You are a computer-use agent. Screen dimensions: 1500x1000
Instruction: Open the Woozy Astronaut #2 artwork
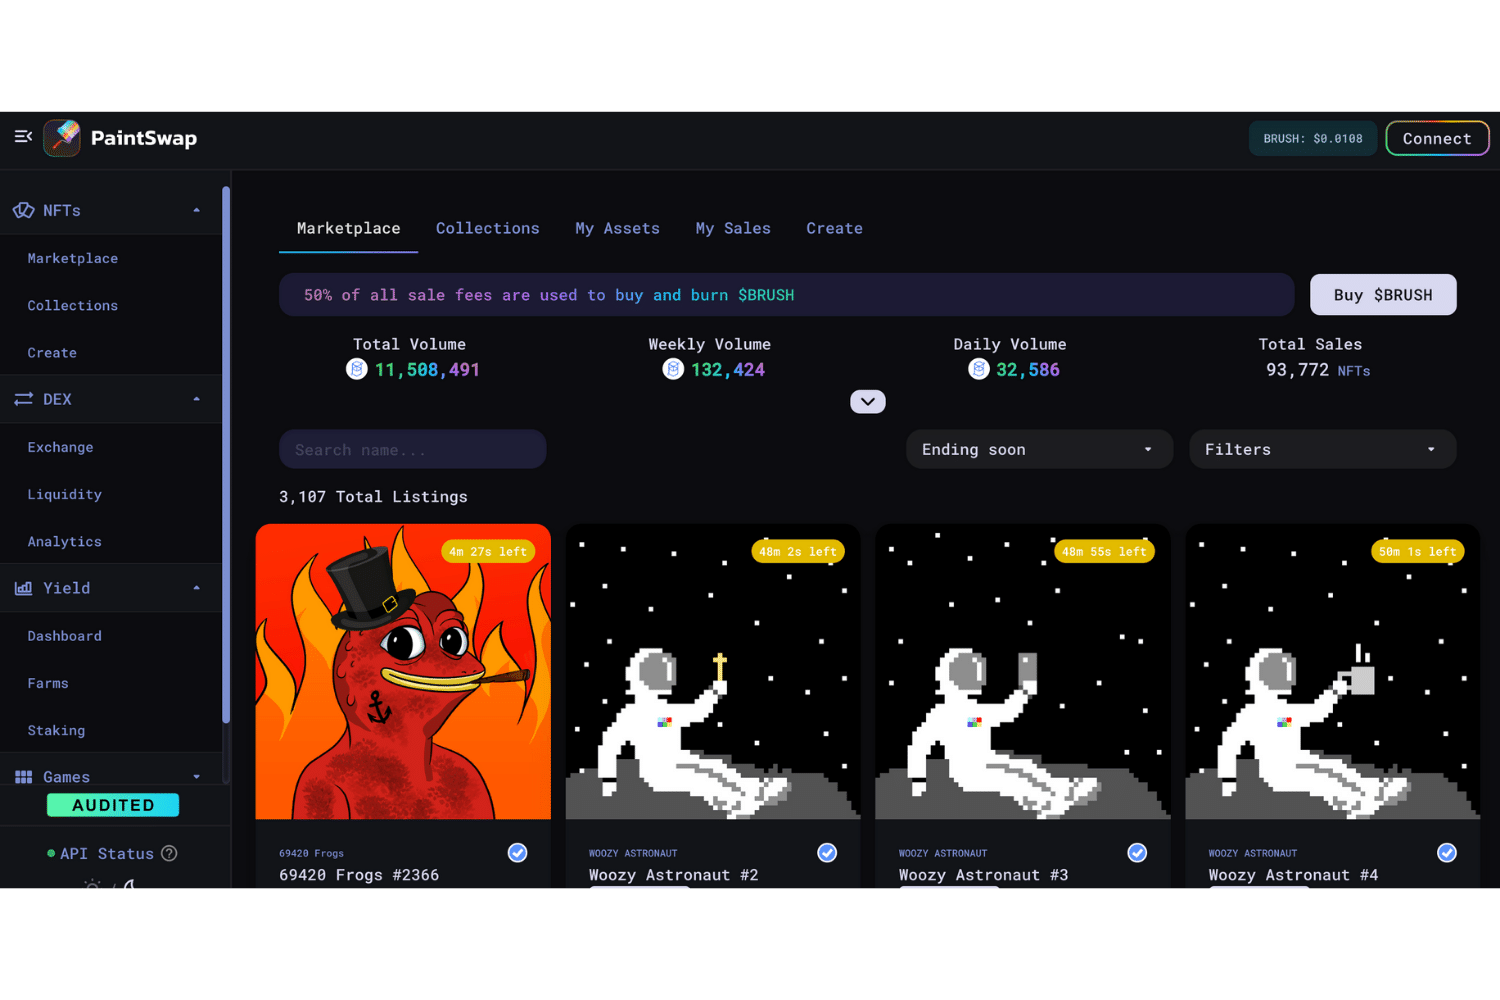(x=713, y=671)
